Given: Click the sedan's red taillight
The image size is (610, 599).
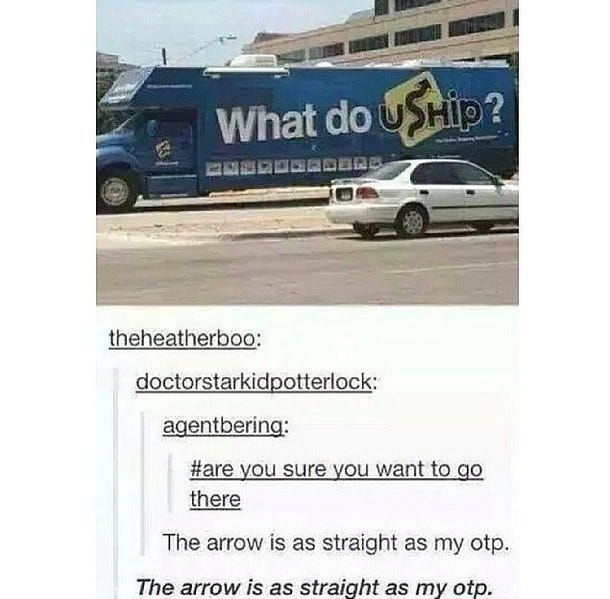Looking at the screenshot, I should click(368, 193).
